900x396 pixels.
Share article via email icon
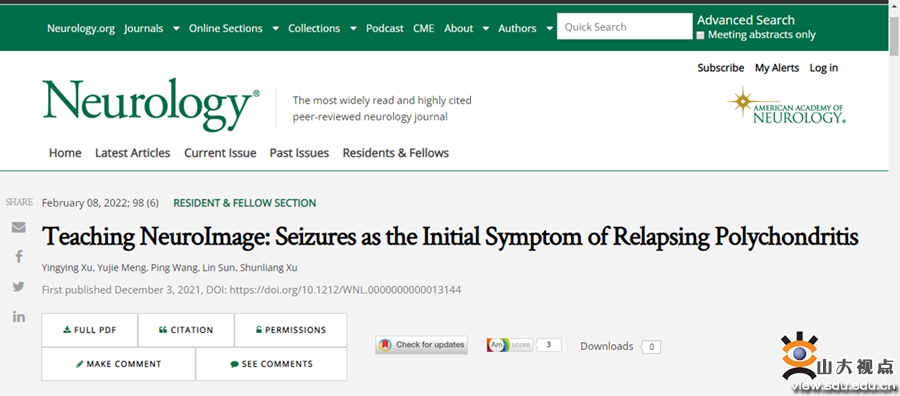pyautogui.click(x=18, y=227)
